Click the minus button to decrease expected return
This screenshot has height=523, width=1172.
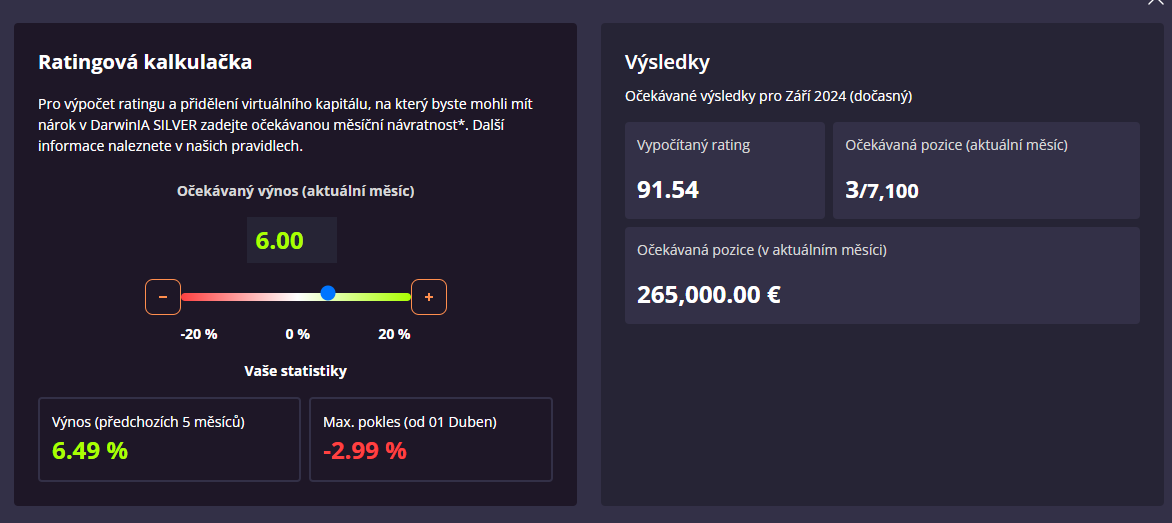click(163, 297)
